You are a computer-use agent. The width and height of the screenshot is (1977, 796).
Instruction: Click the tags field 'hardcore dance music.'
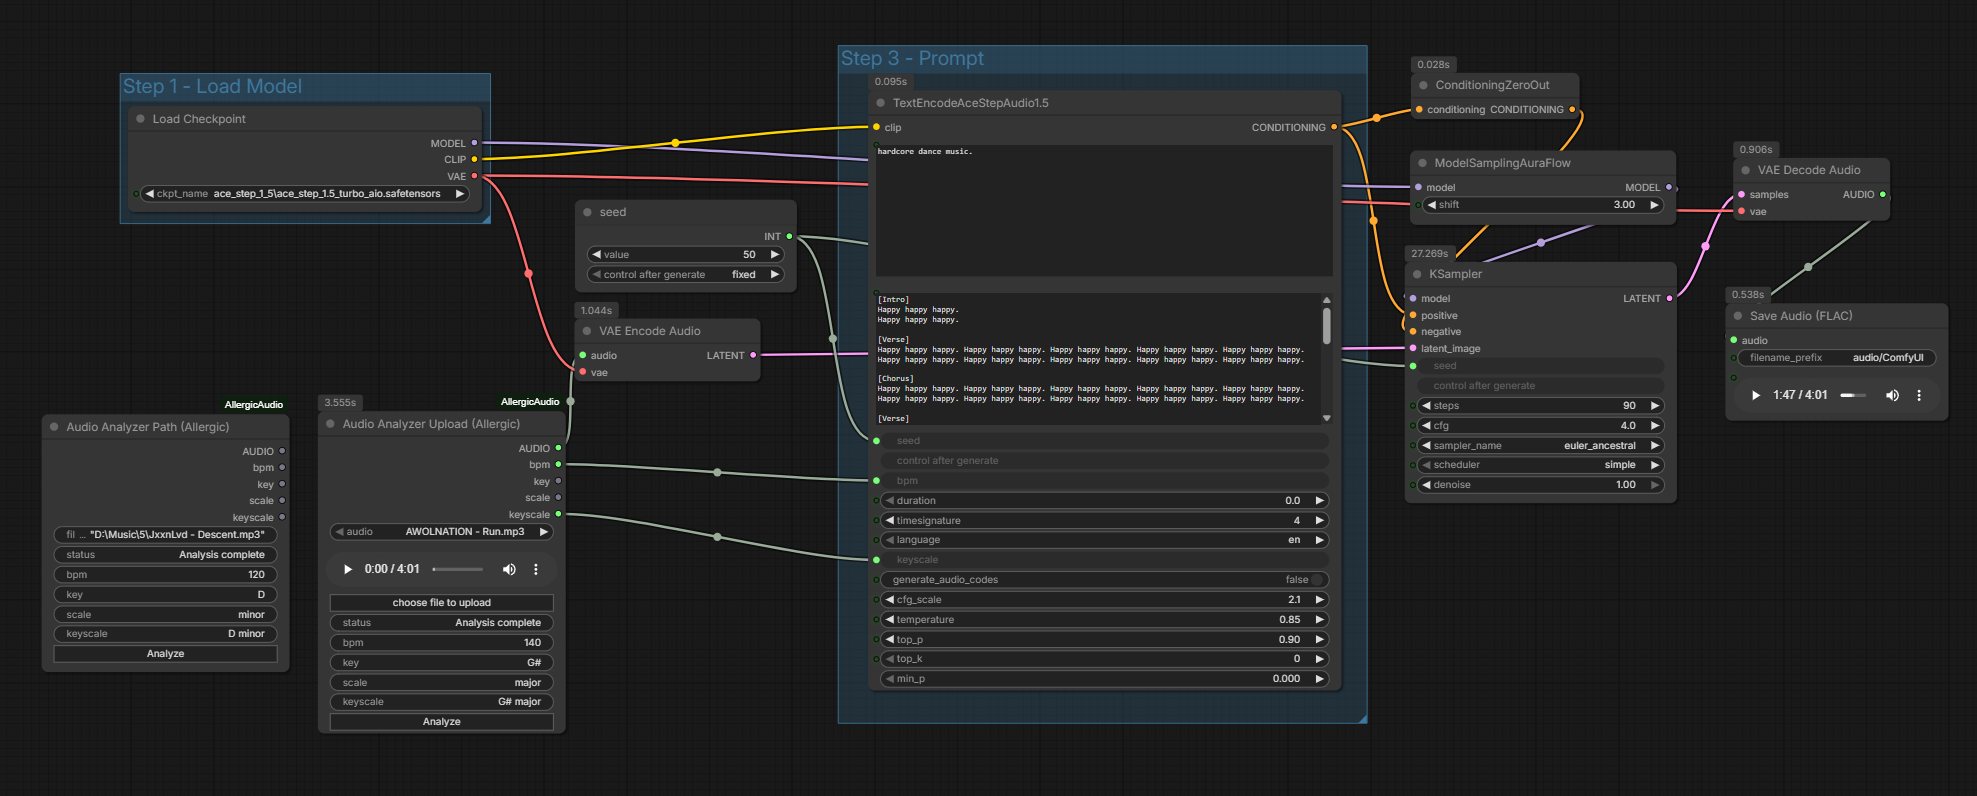click(1104, 211)
